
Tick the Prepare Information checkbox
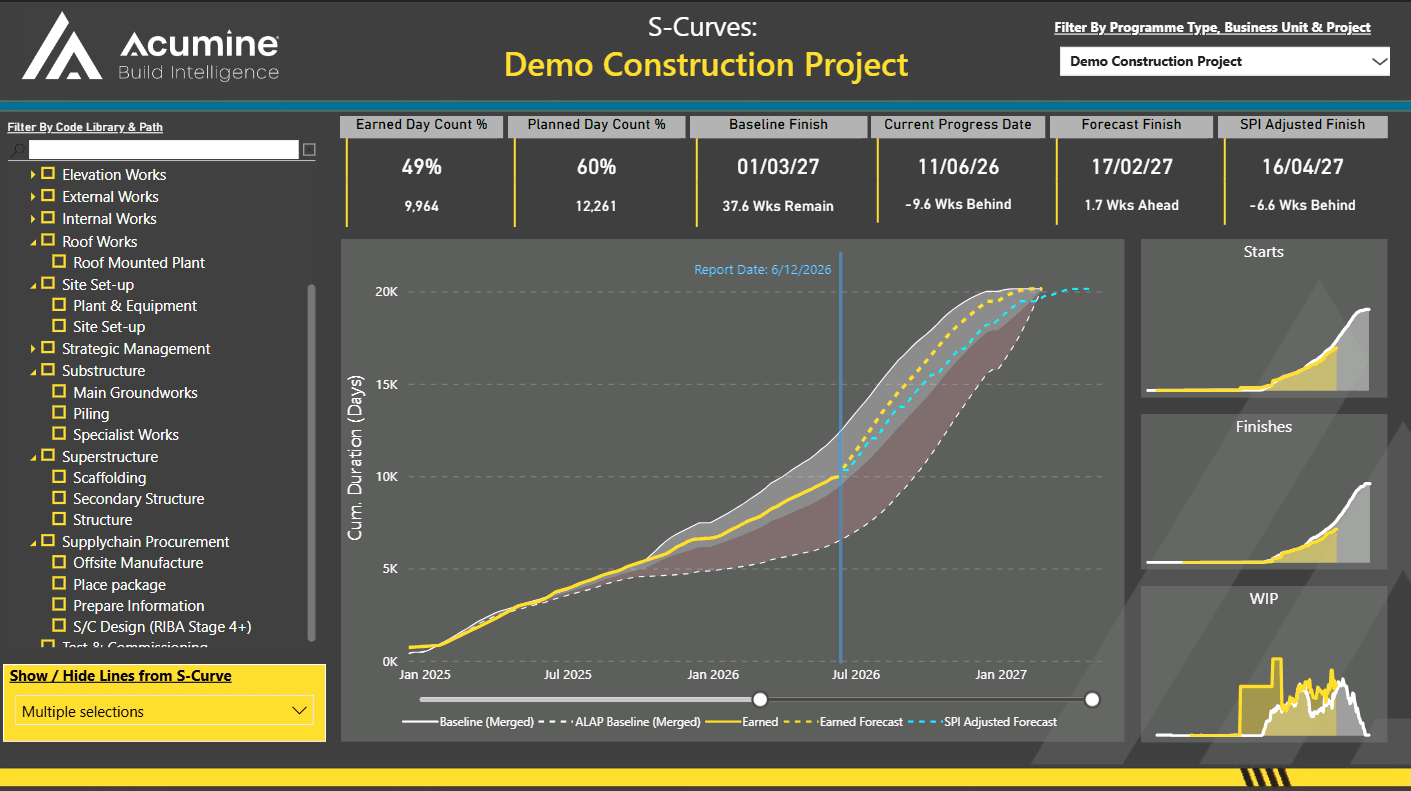coord(59,605)
